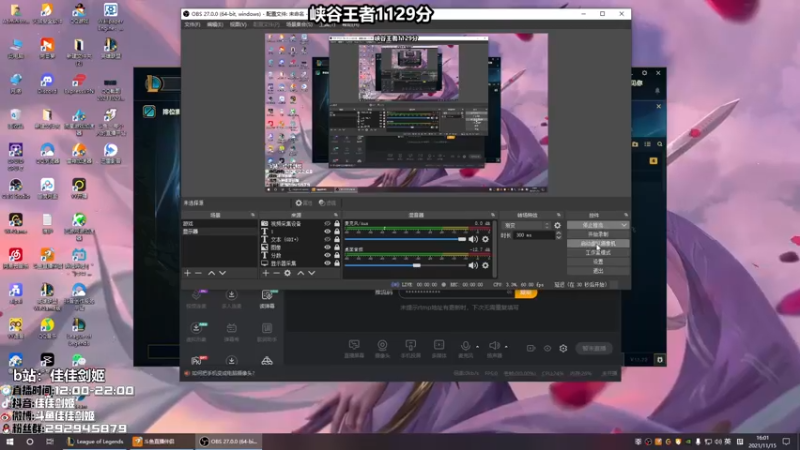Toggle preview eye icon in Douyu bar
This screenshot has width=800, height=450.
[x=547, y=348]
